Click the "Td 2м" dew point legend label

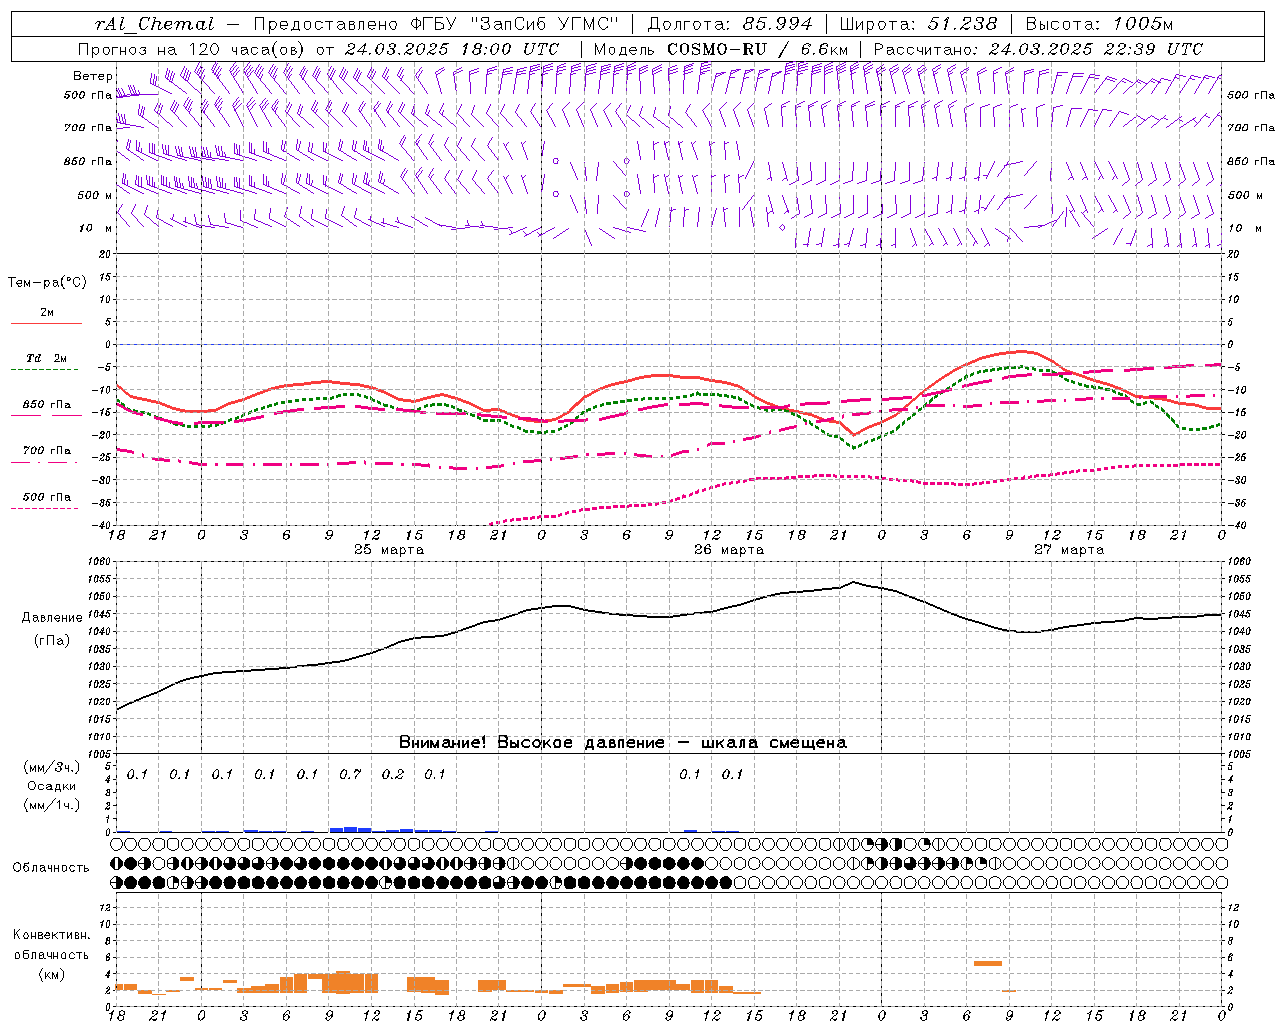(x=47, y=358)
